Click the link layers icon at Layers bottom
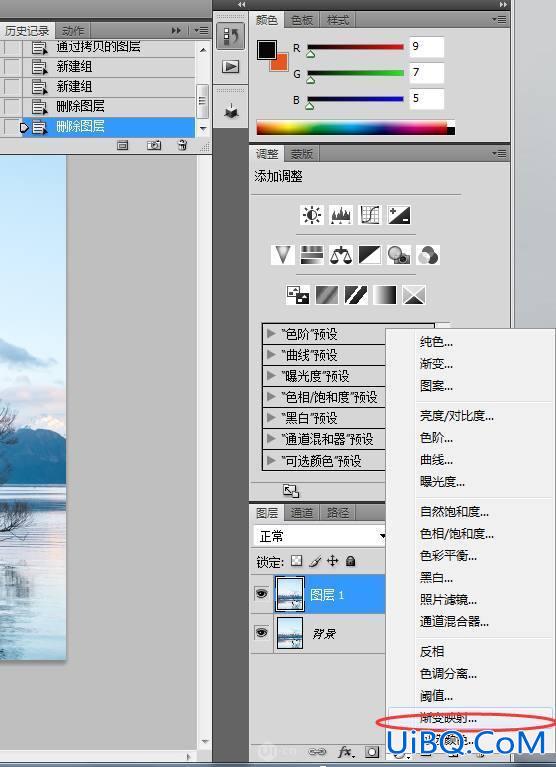This screenshot has height=767, width=556. coord(317,751)
